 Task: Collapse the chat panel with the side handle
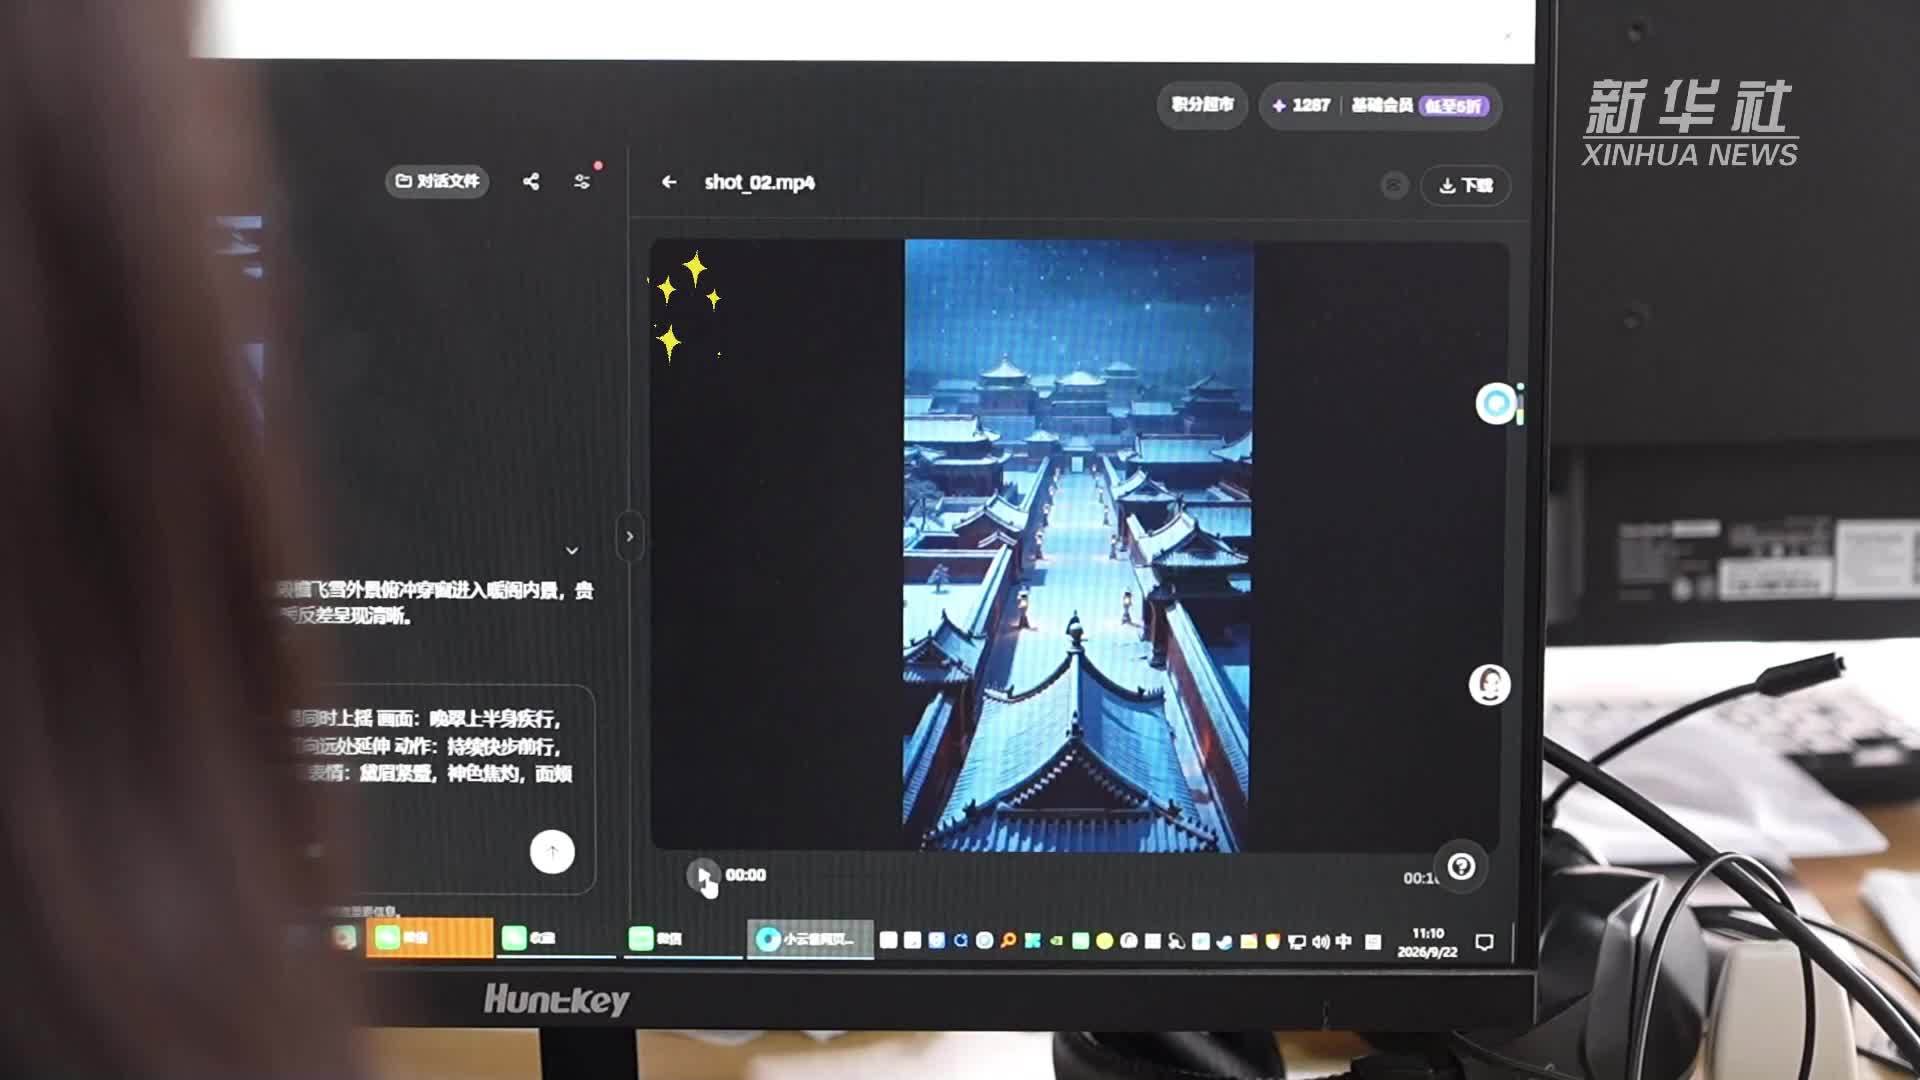tap(629, 536)
